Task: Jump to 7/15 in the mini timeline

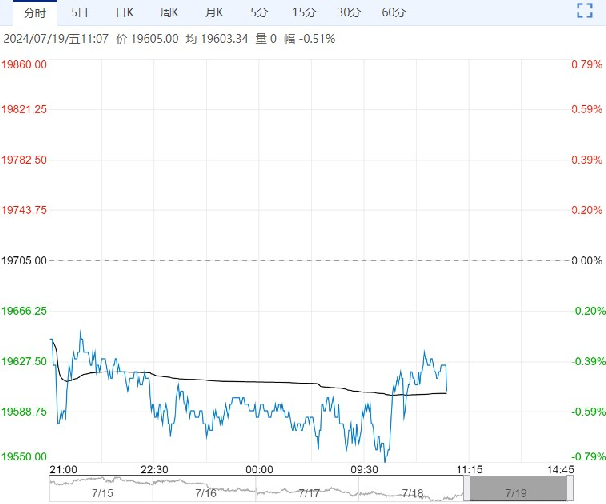Action: 103,493
